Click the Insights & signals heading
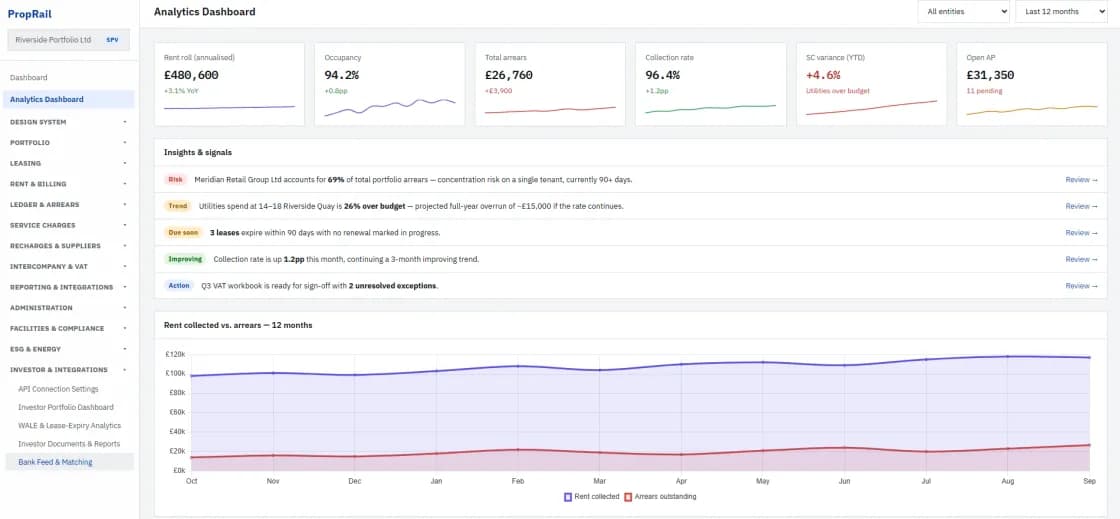1120x519 pixels. click(x=198, y=152)
